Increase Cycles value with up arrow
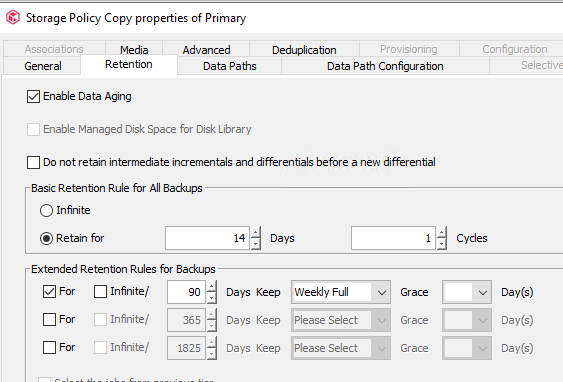 pos(441,232)
